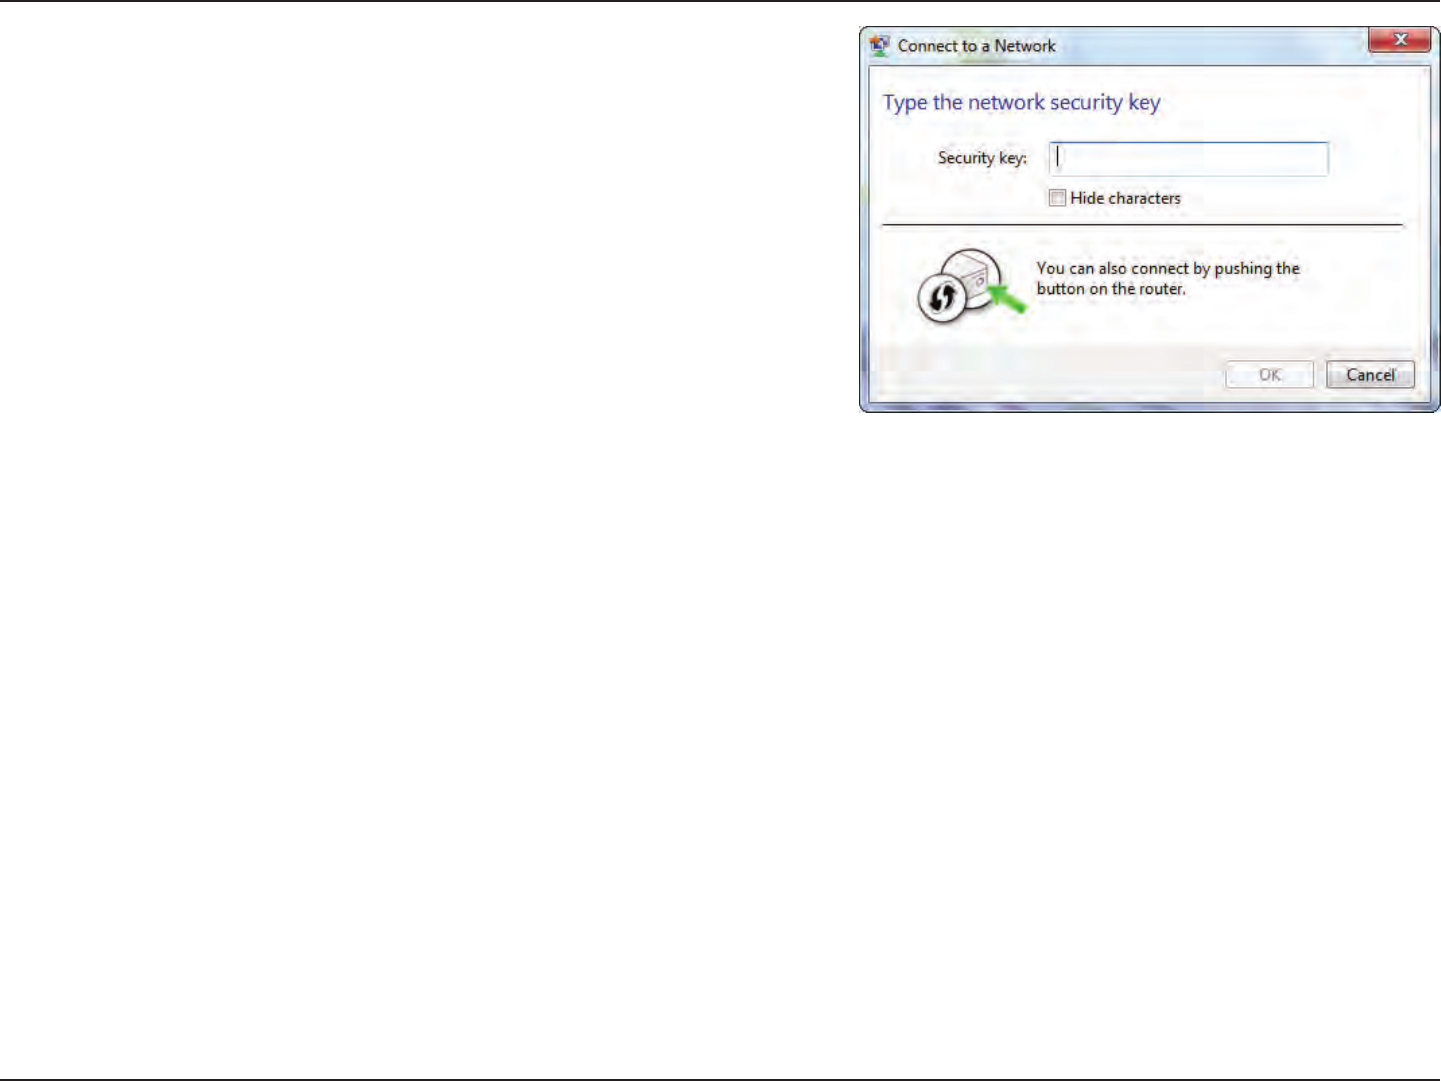Click the 'Type the network security key' heading

click(x=1021, y=103)
